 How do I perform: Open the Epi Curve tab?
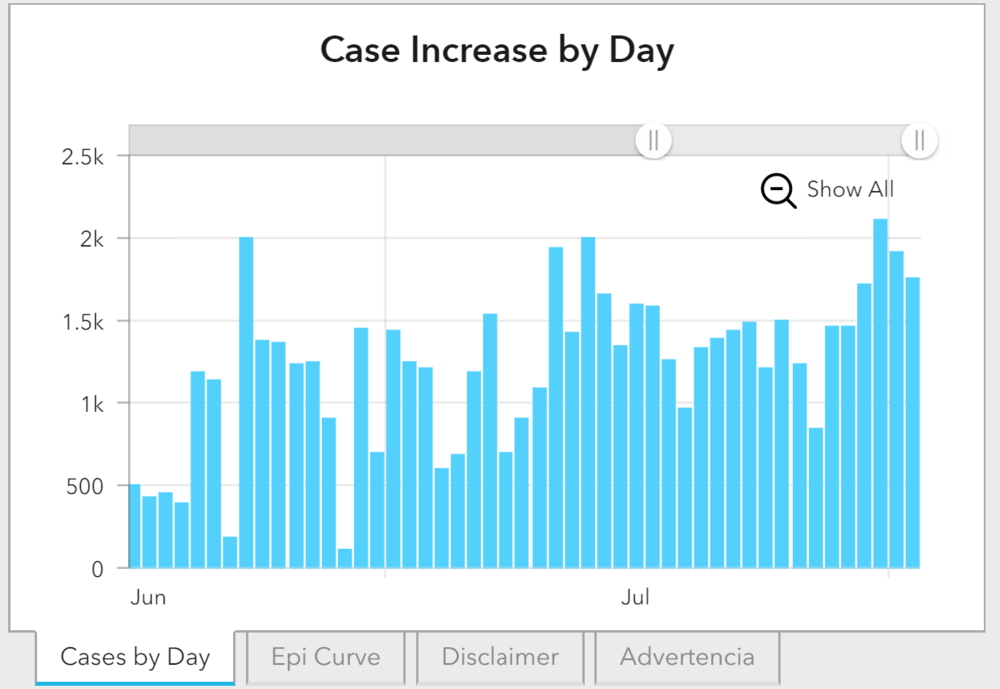tap(326, 657)
